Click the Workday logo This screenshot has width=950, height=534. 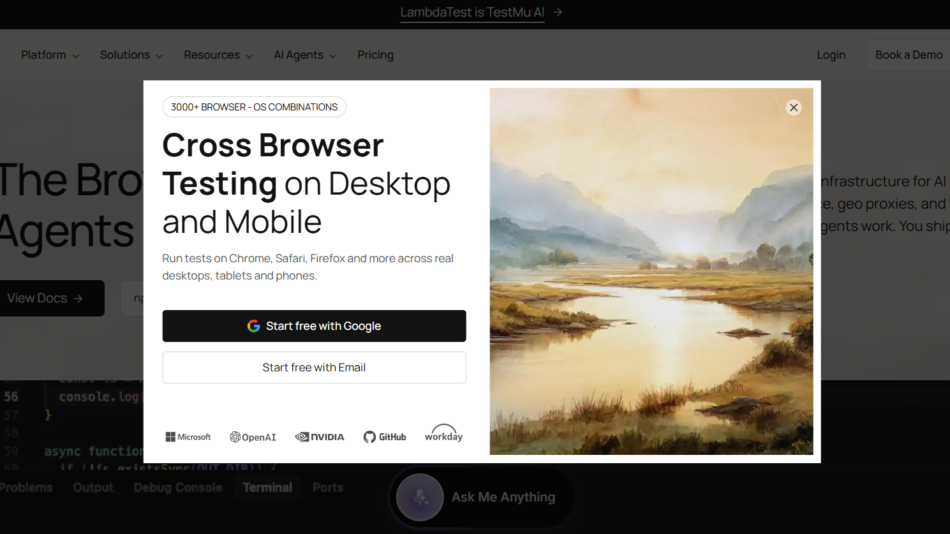(x=443, y=433)
